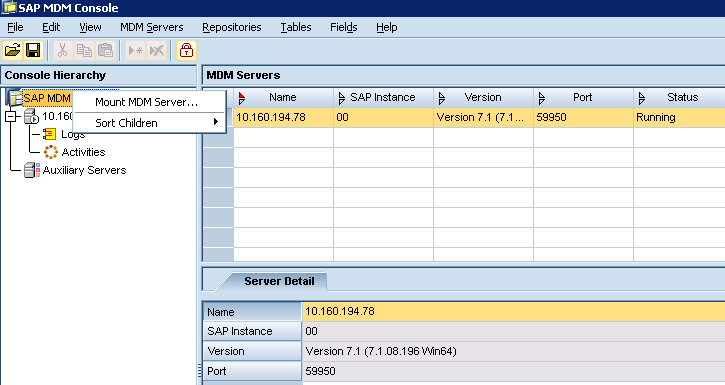Click the MDM Servers panel header
Viewport: 725px width, 385px height.
coord(463,75)
